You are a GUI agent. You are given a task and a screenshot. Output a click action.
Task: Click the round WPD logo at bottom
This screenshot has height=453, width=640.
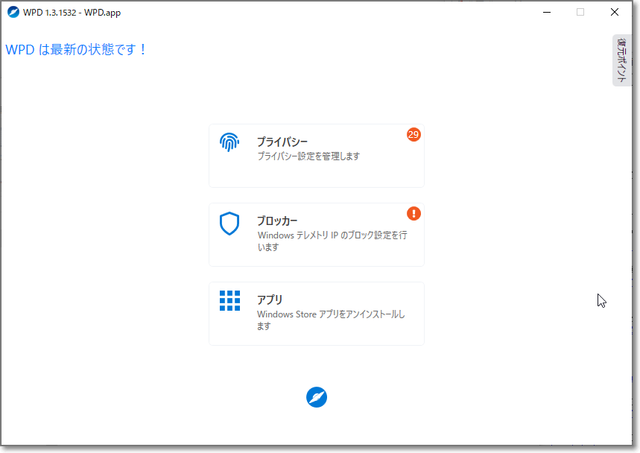coord(317,397)
